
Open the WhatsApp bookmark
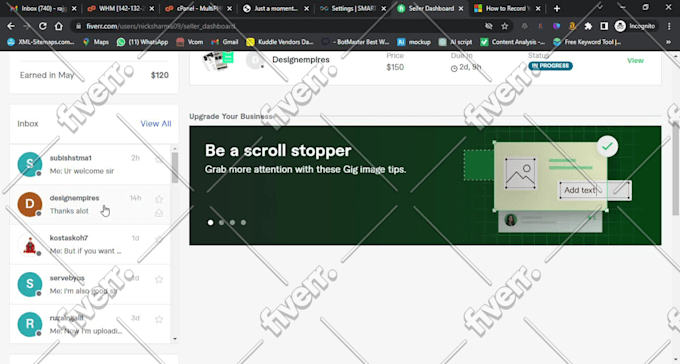pos(142,42)
